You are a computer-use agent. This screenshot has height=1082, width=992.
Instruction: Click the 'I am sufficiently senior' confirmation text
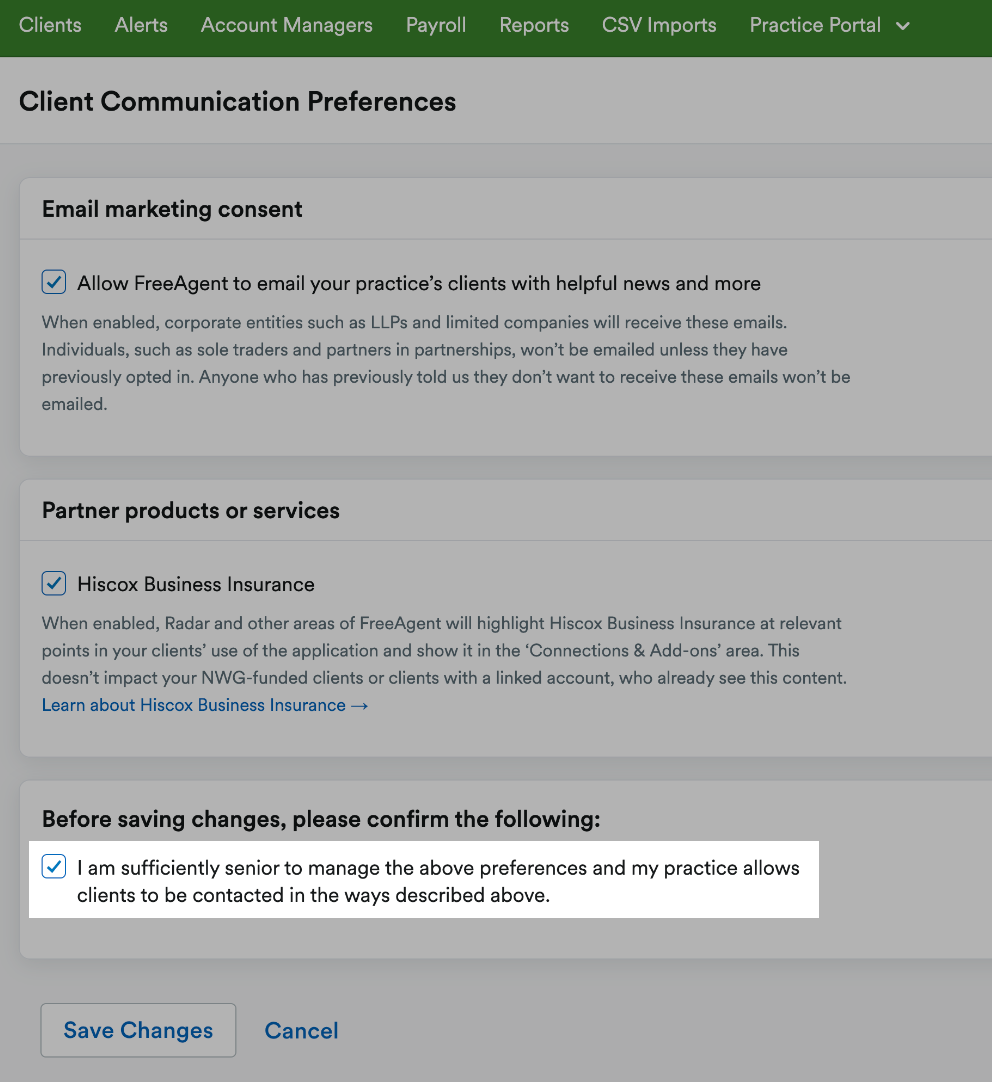[x=438, y=881]
